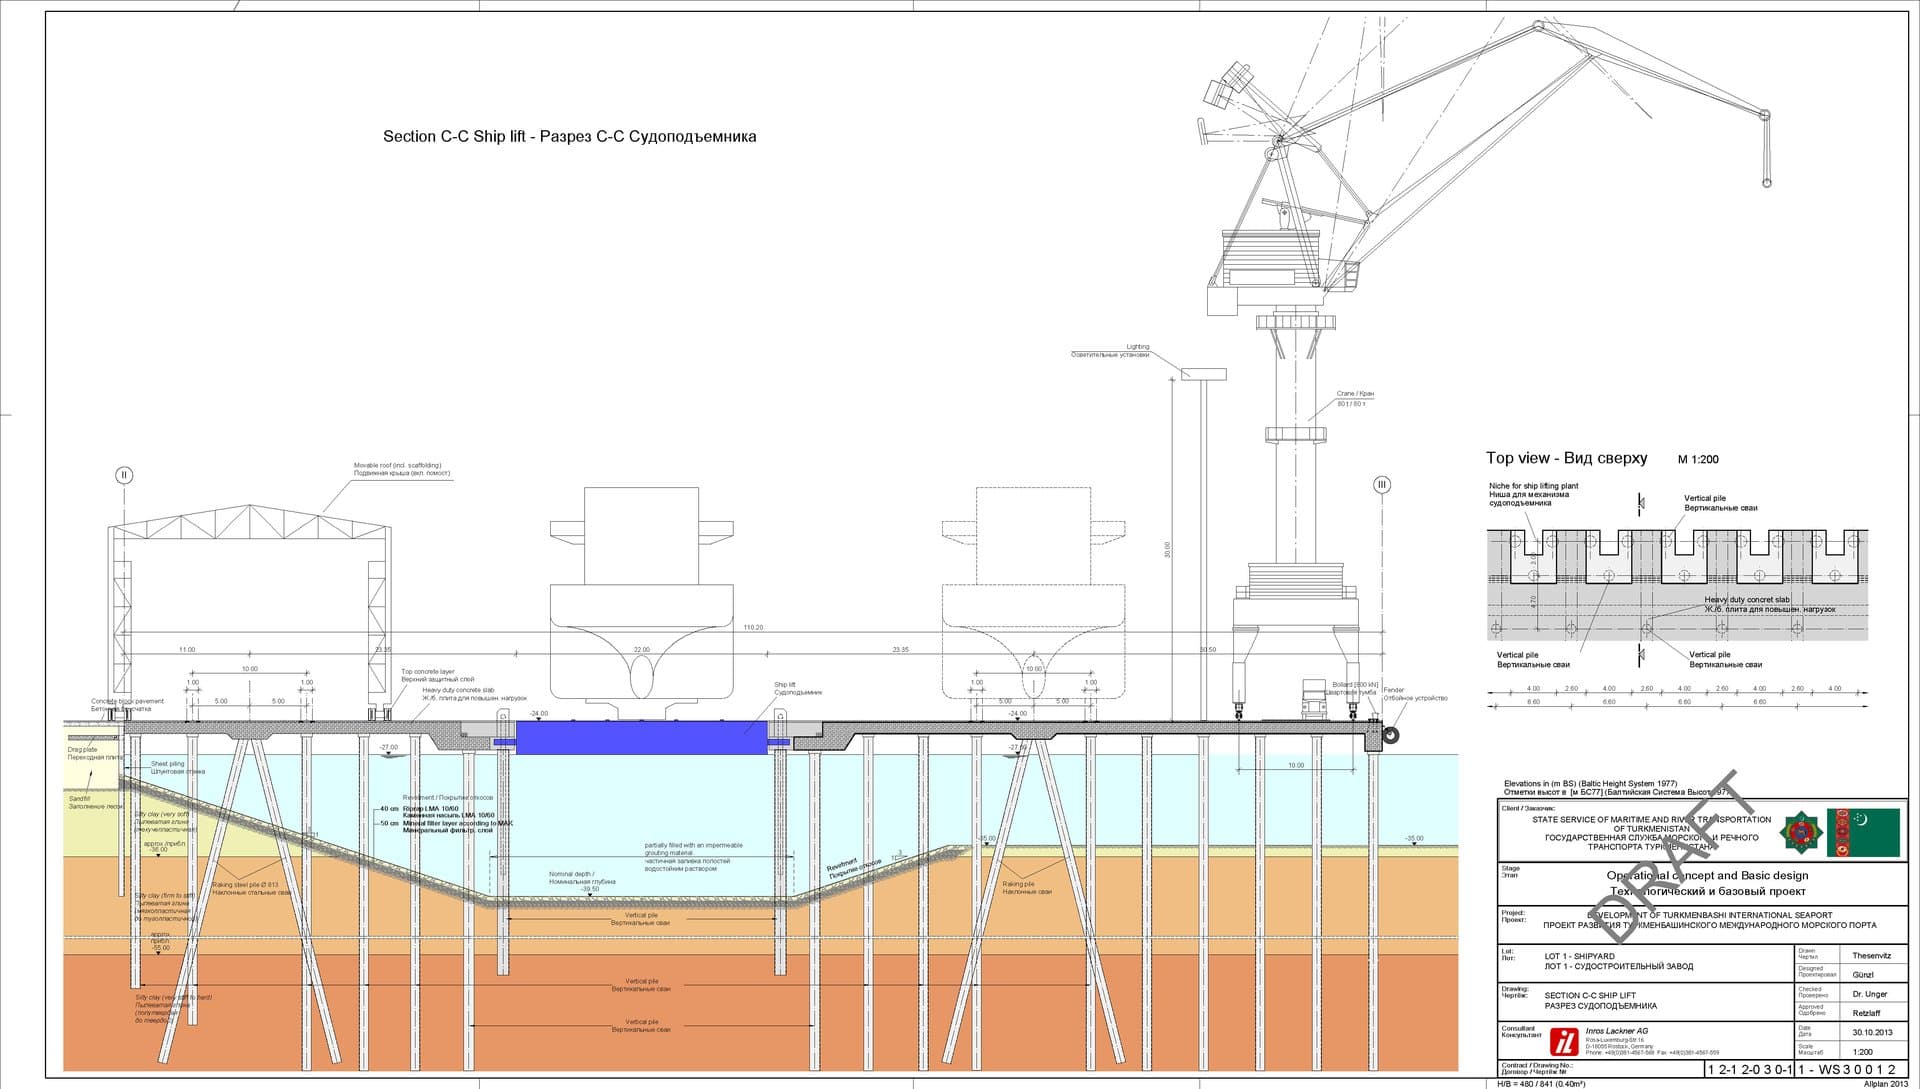Click the axis marker circle labeled III
This screenshot has width=1920, height=1089.
(1382, 485)
